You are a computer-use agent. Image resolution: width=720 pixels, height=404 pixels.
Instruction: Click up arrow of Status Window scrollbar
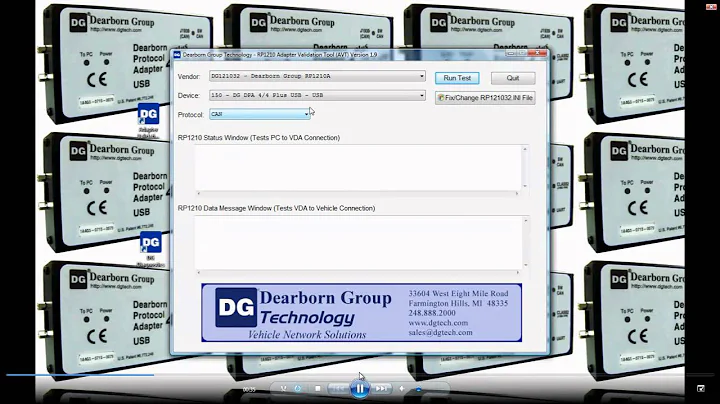525,149
